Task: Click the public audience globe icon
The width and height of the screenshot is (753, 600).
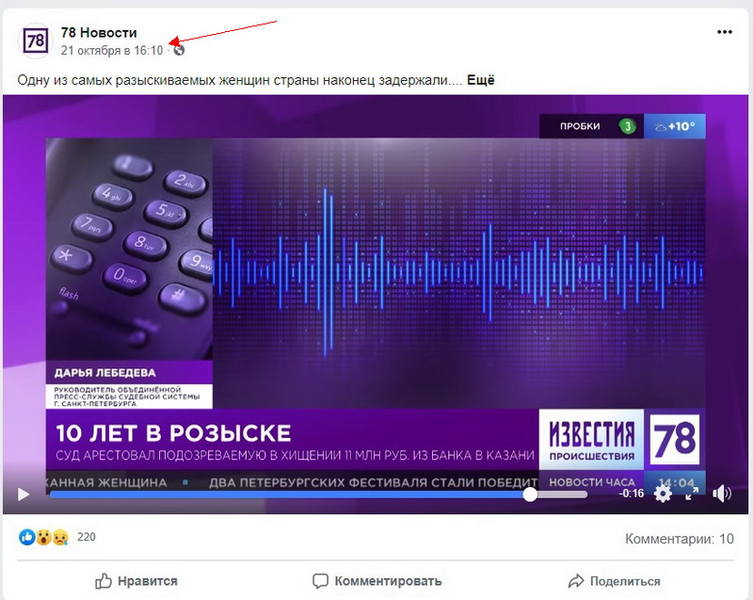Action: [x=179, y=50]
